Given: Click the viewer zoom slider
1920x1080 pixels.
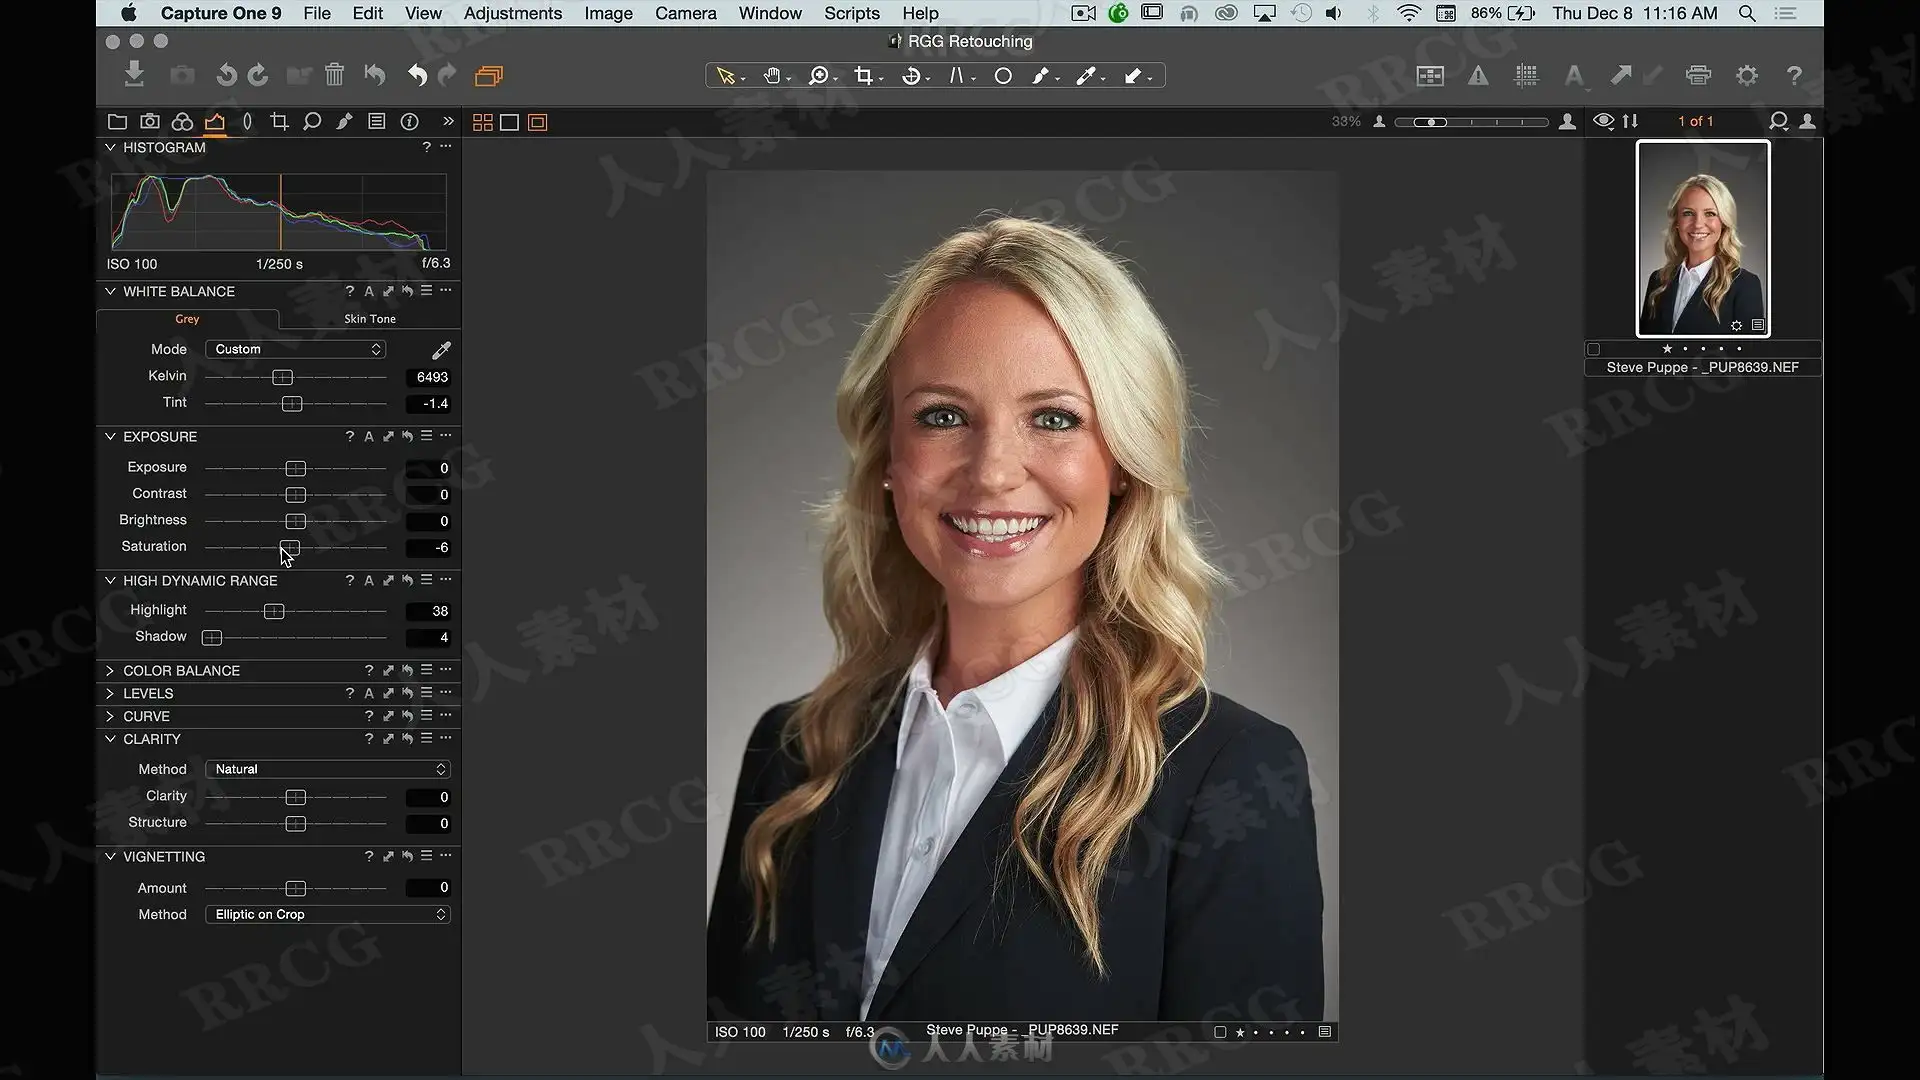Looking at the screenshot, I should (x=1471, y=122).
